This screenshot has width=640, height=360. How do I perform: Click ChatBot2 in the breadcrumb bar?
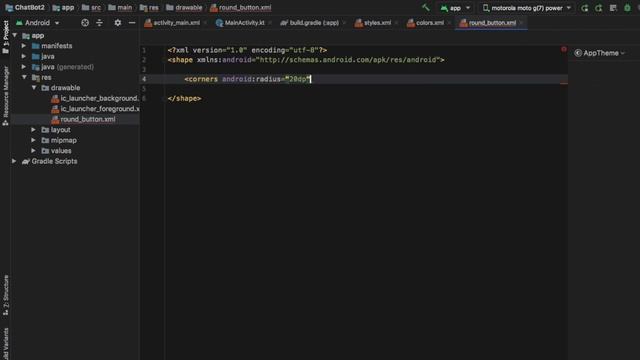pos(25,7)
